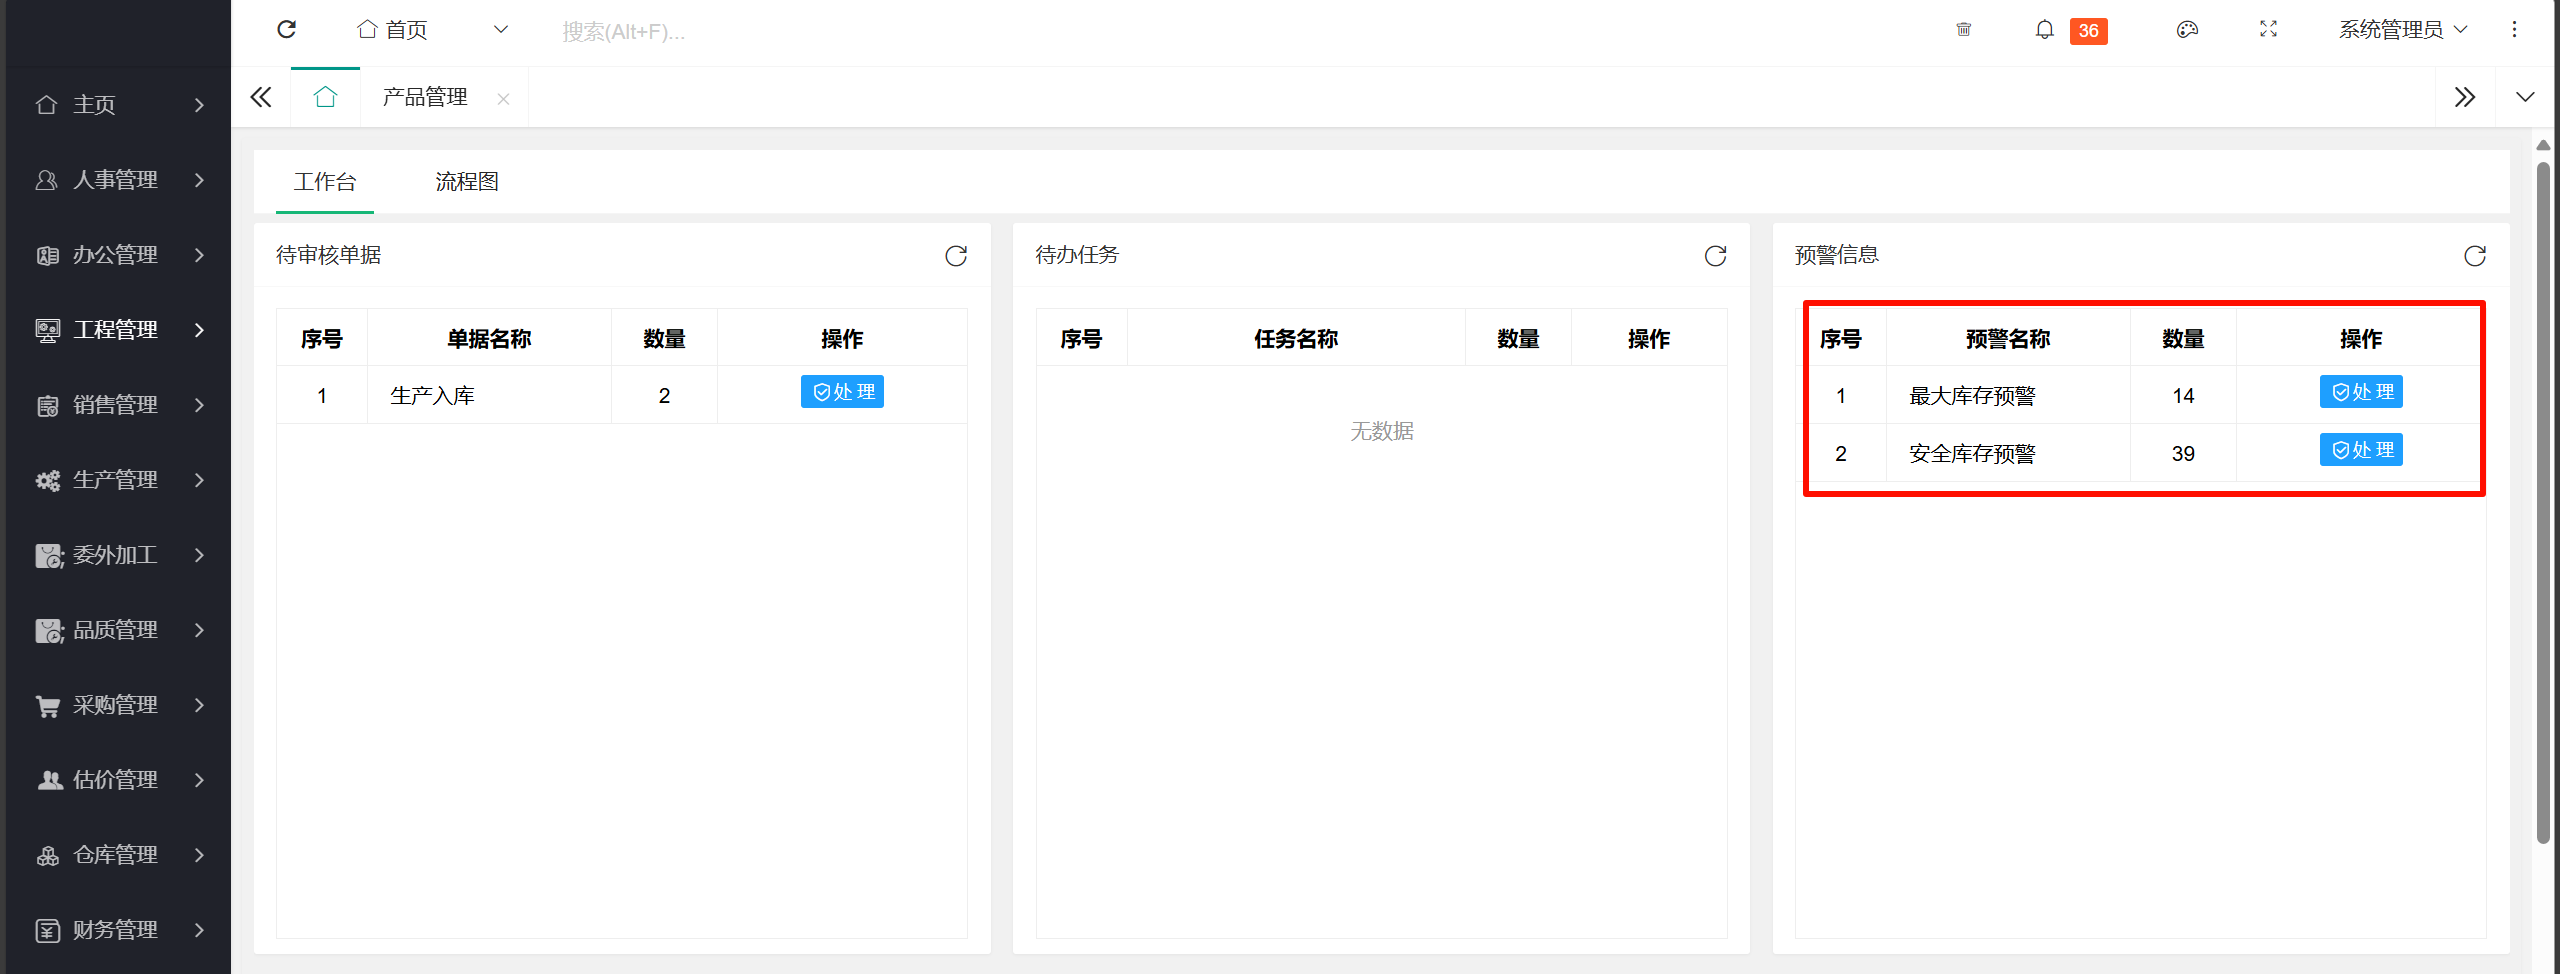Switch to the 流程图 tab

point(467,182)
